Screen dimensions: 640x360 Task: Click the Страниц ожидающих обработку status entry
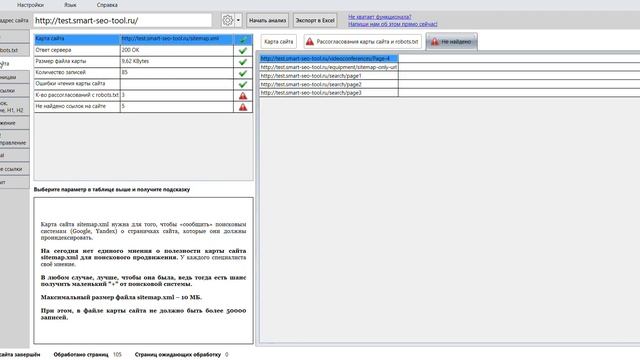point(182,355)
